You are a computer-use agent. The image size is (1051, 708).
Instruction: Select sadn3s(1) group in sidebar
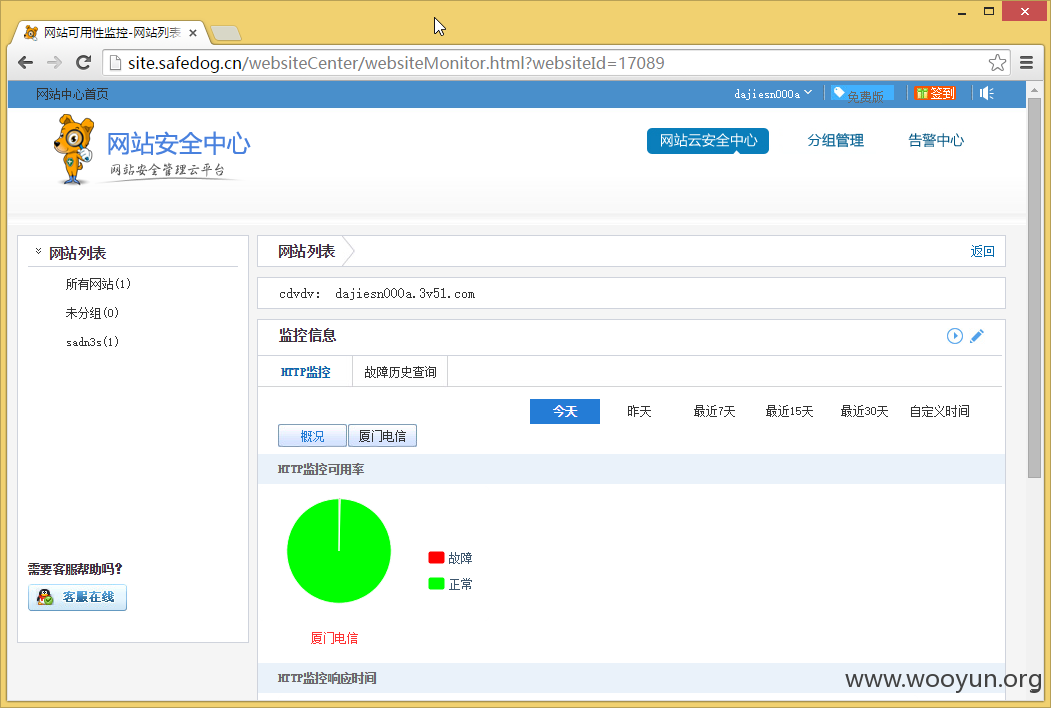[92, 342]
